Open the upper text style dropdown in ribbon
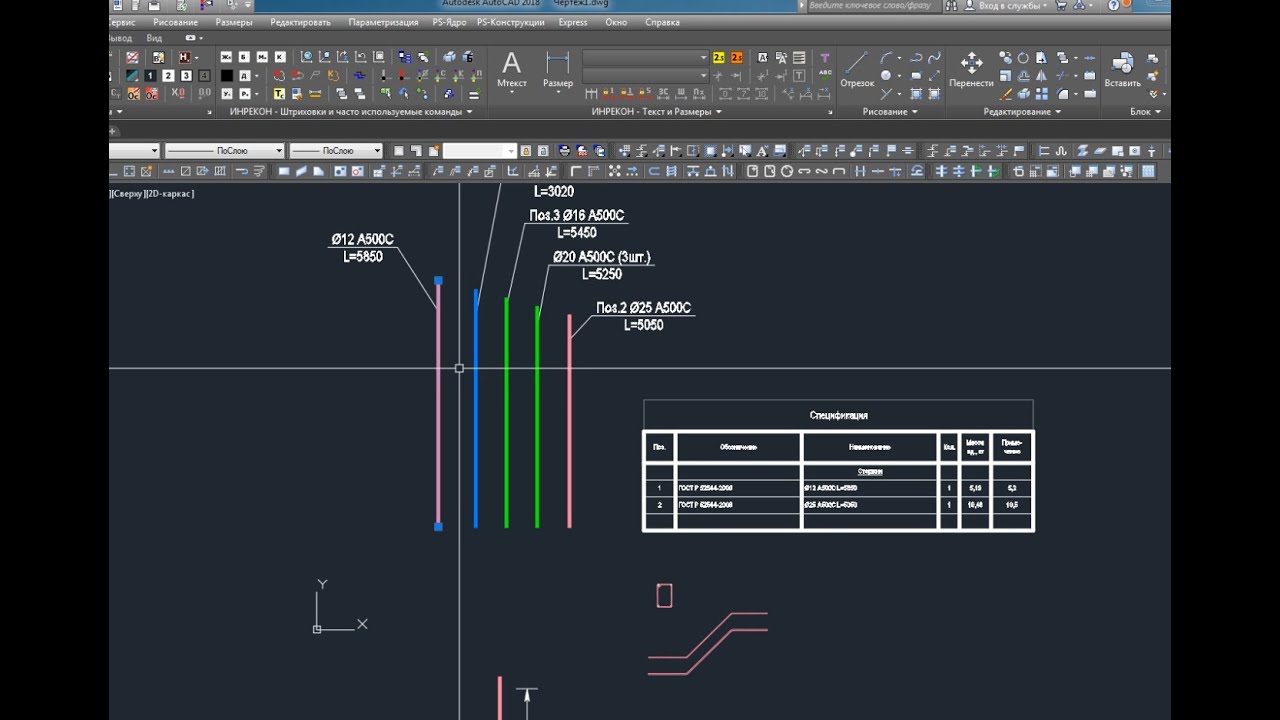1280x720 pixels. [645, 58]
